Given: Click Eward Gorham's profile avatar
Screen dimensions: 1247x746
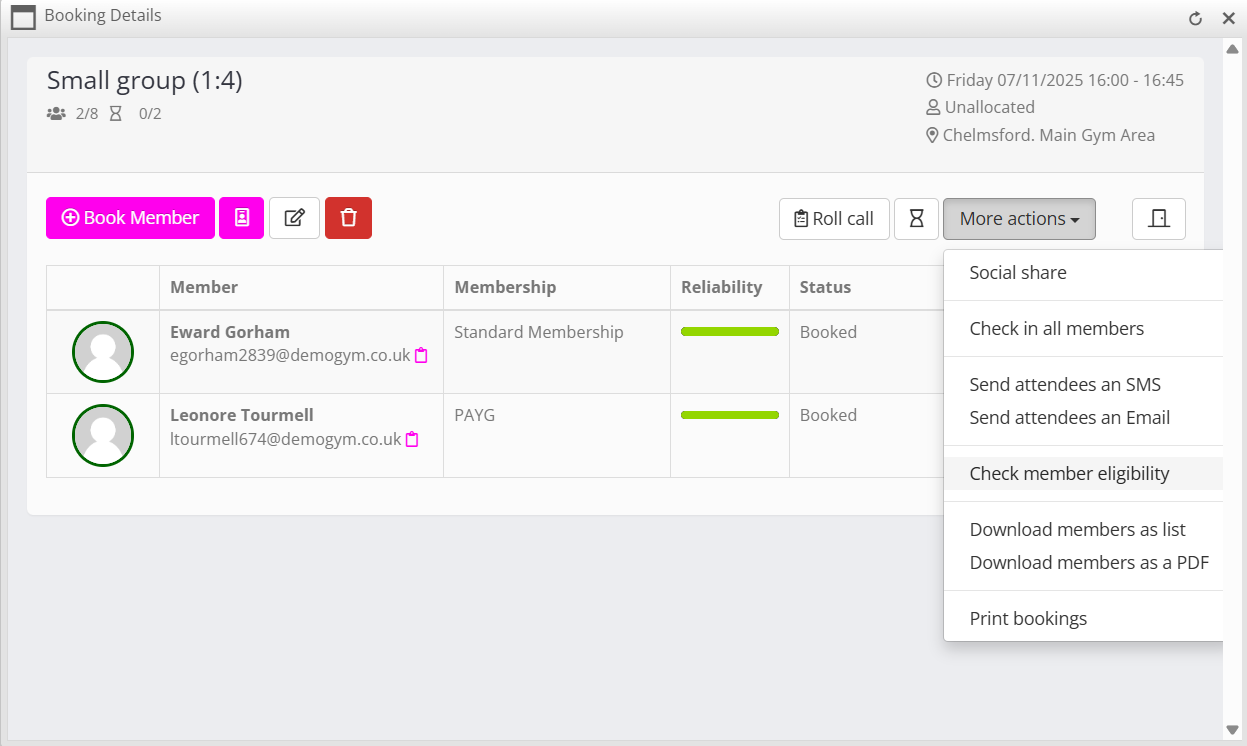Looking at the screenshot, I should click(x=103, y=352).
